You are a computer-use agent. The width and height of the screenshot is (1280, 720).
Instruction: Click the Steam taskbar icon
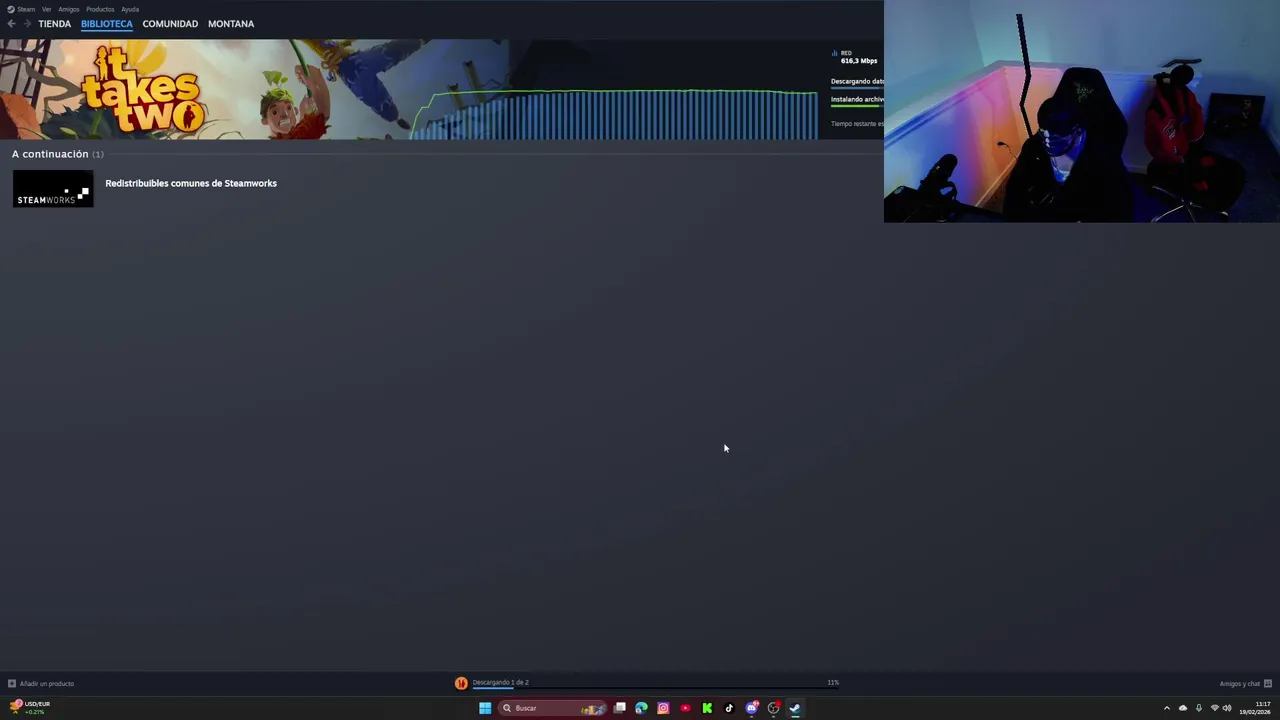pos(795,708)
